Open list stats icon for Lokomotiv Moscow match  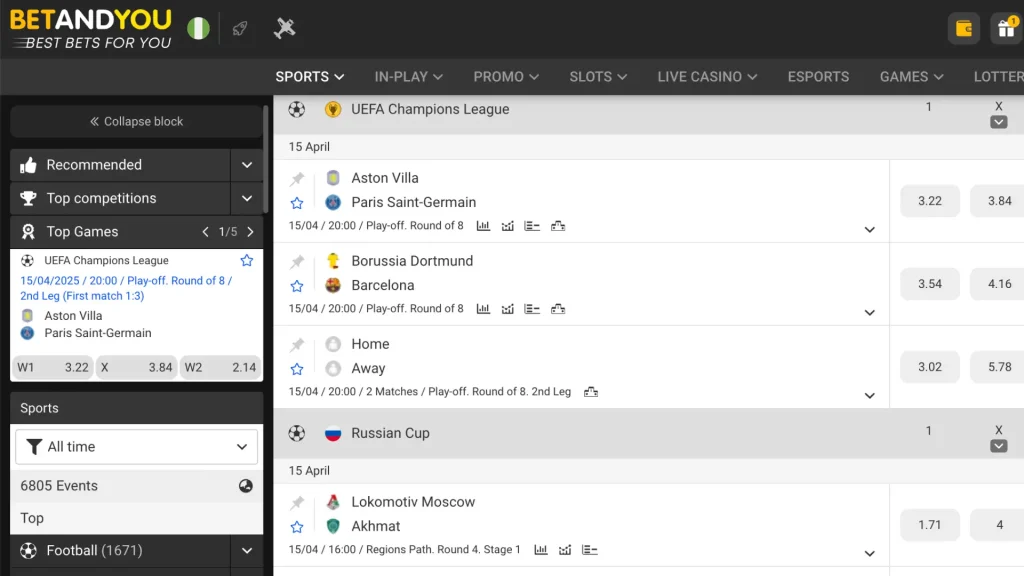tap(590, 550)
